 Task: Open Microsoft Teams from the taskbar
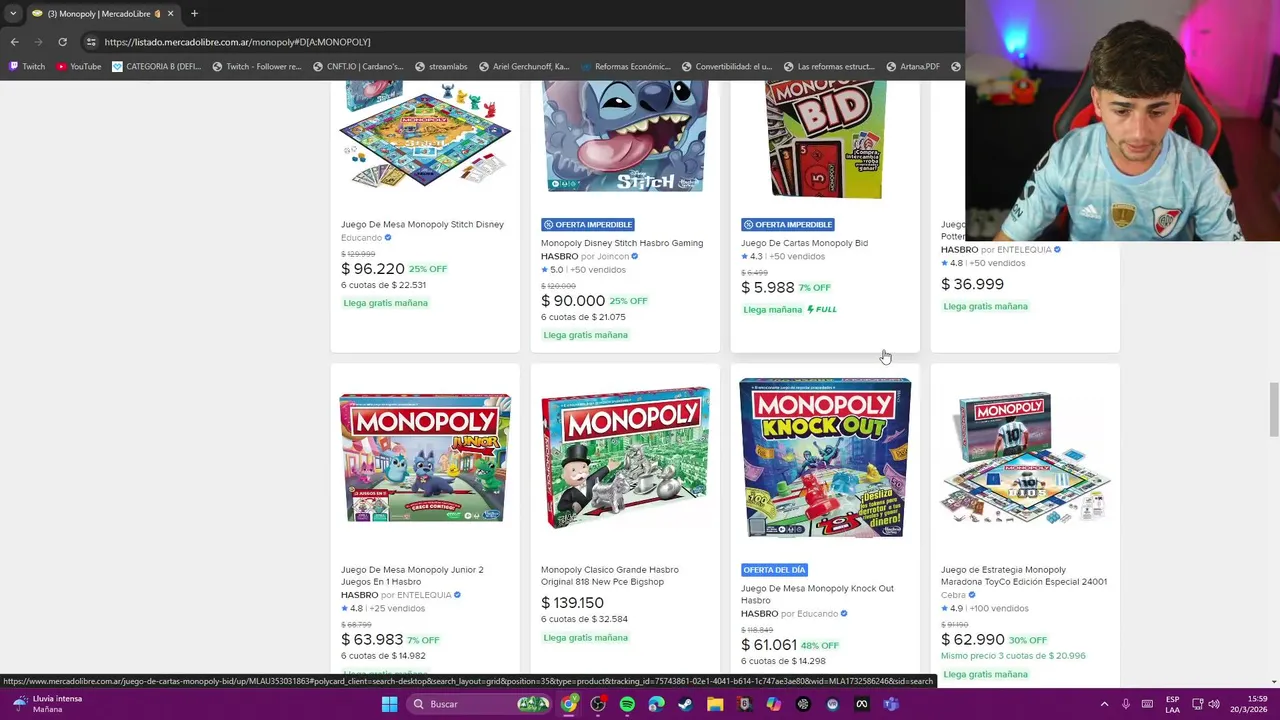coord(891,704)
